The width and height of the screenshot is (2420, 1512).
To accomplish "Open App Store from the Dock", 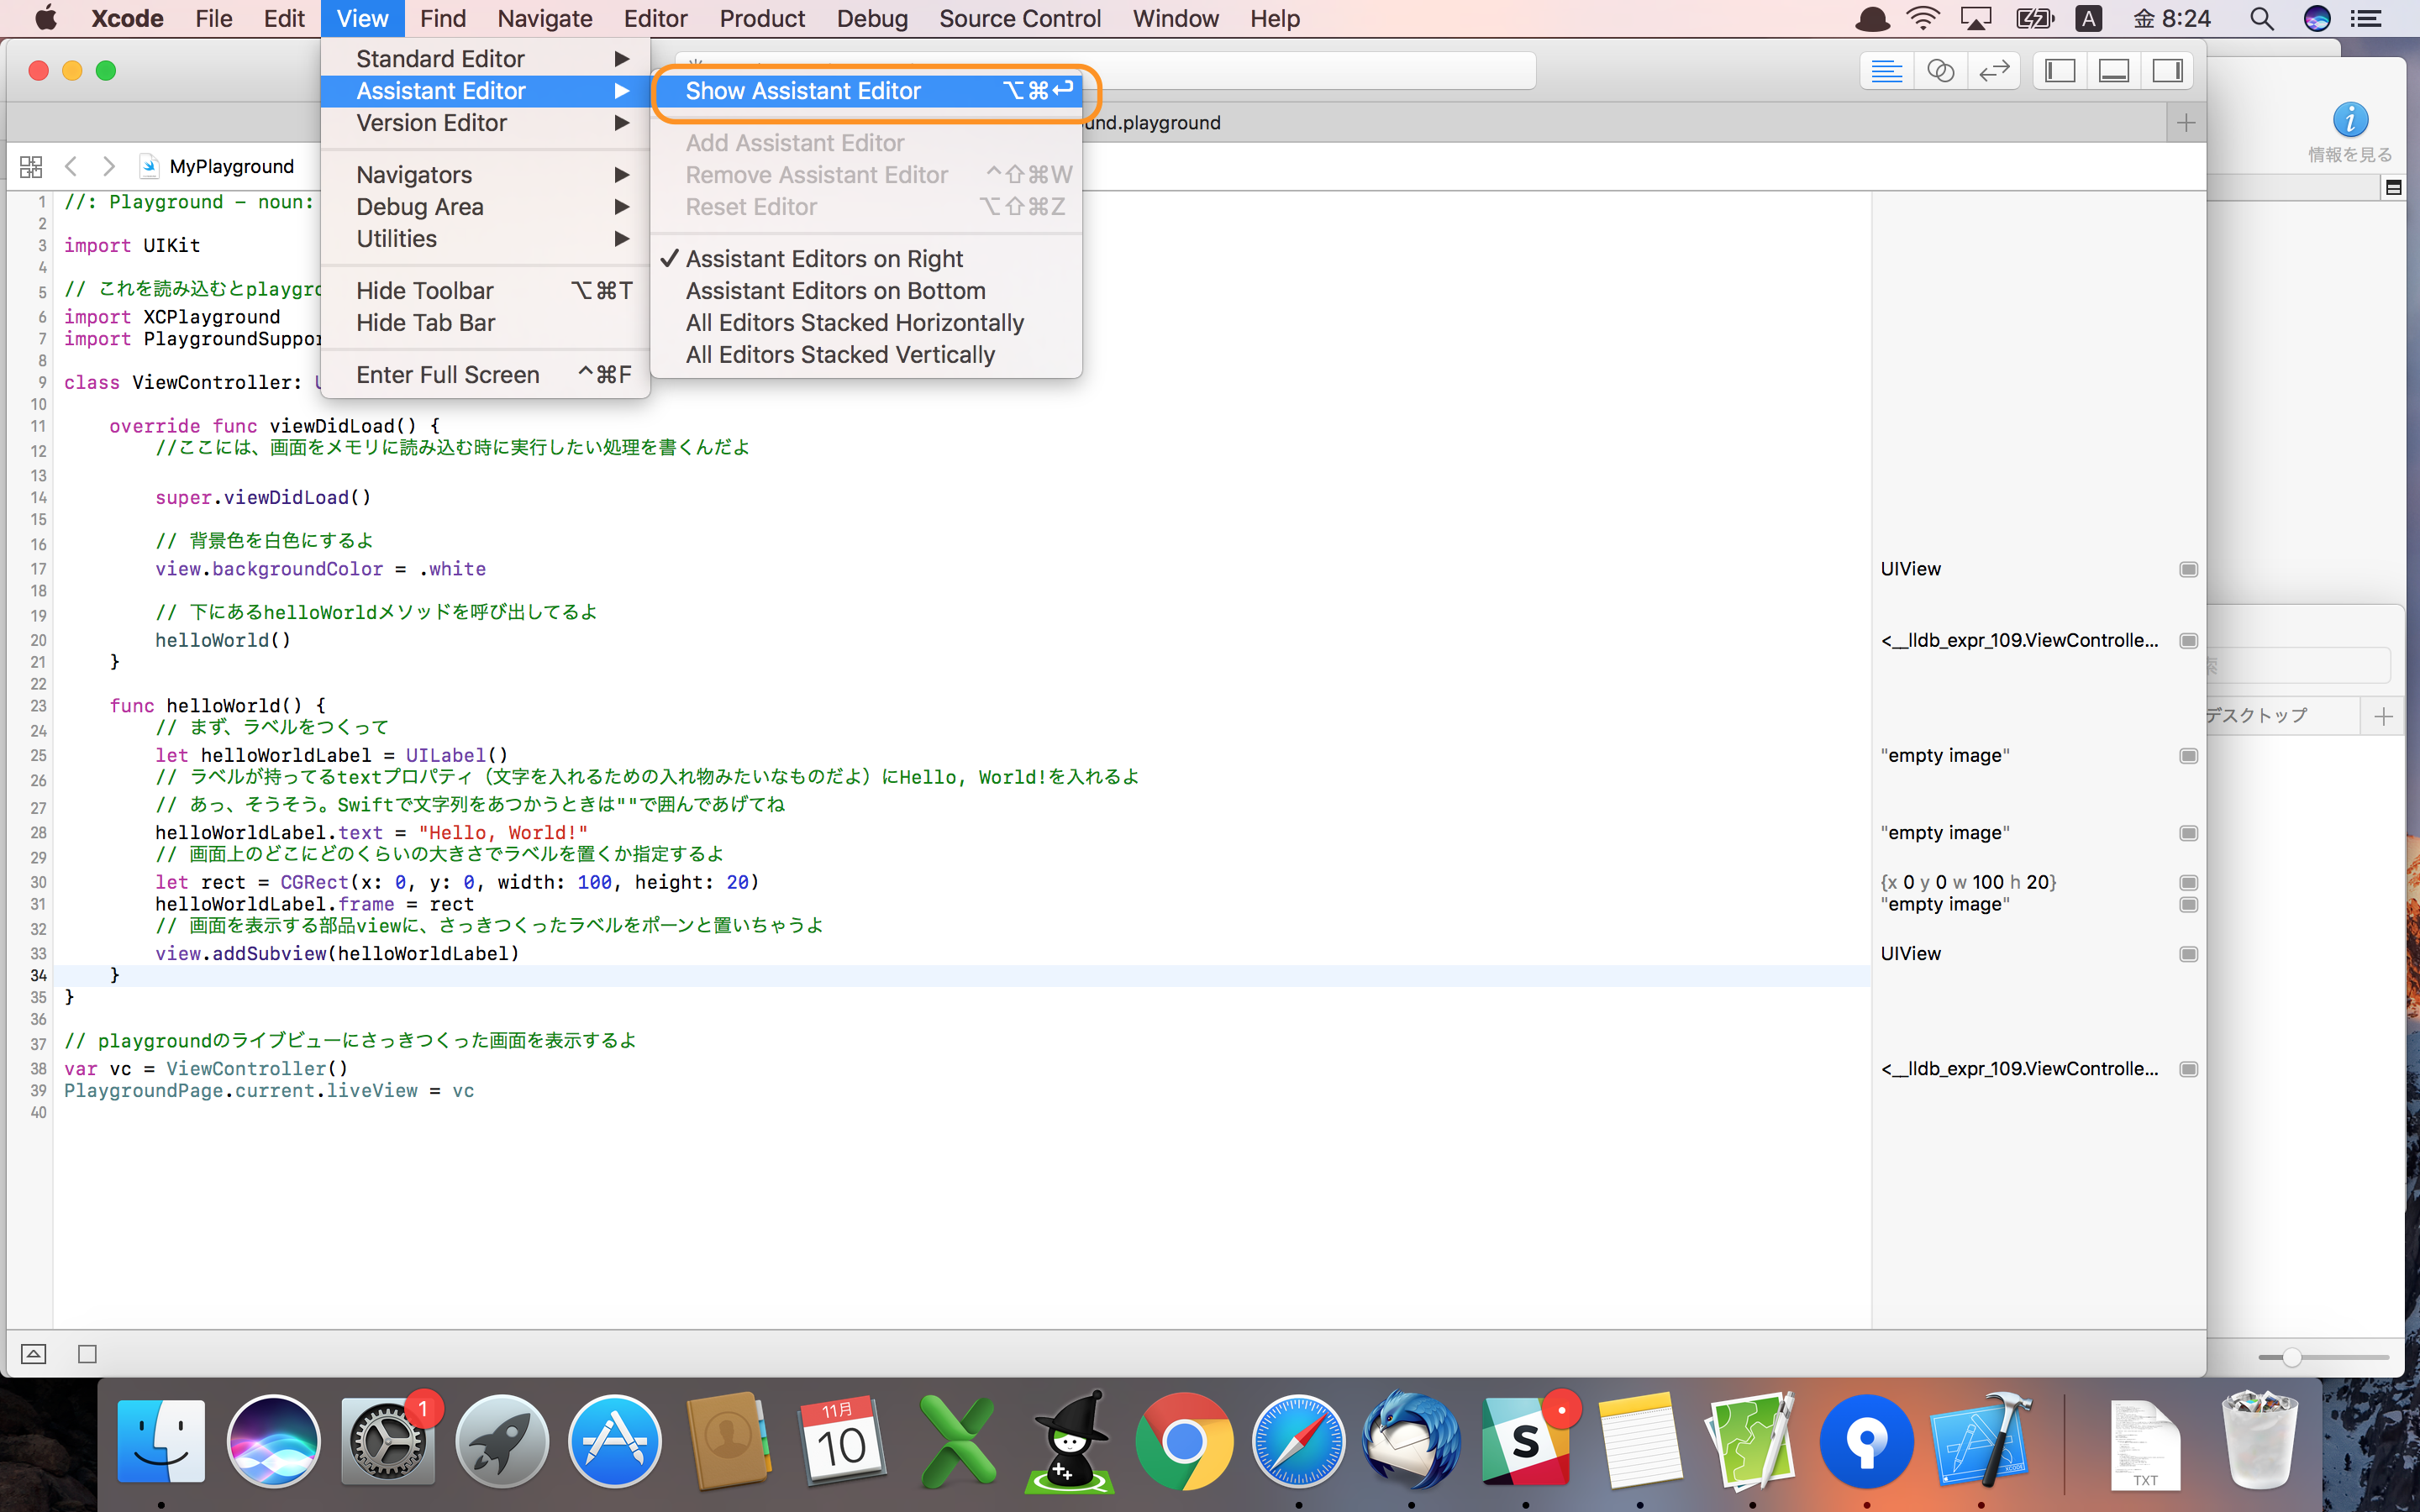I will click(x=615, y=1441).
